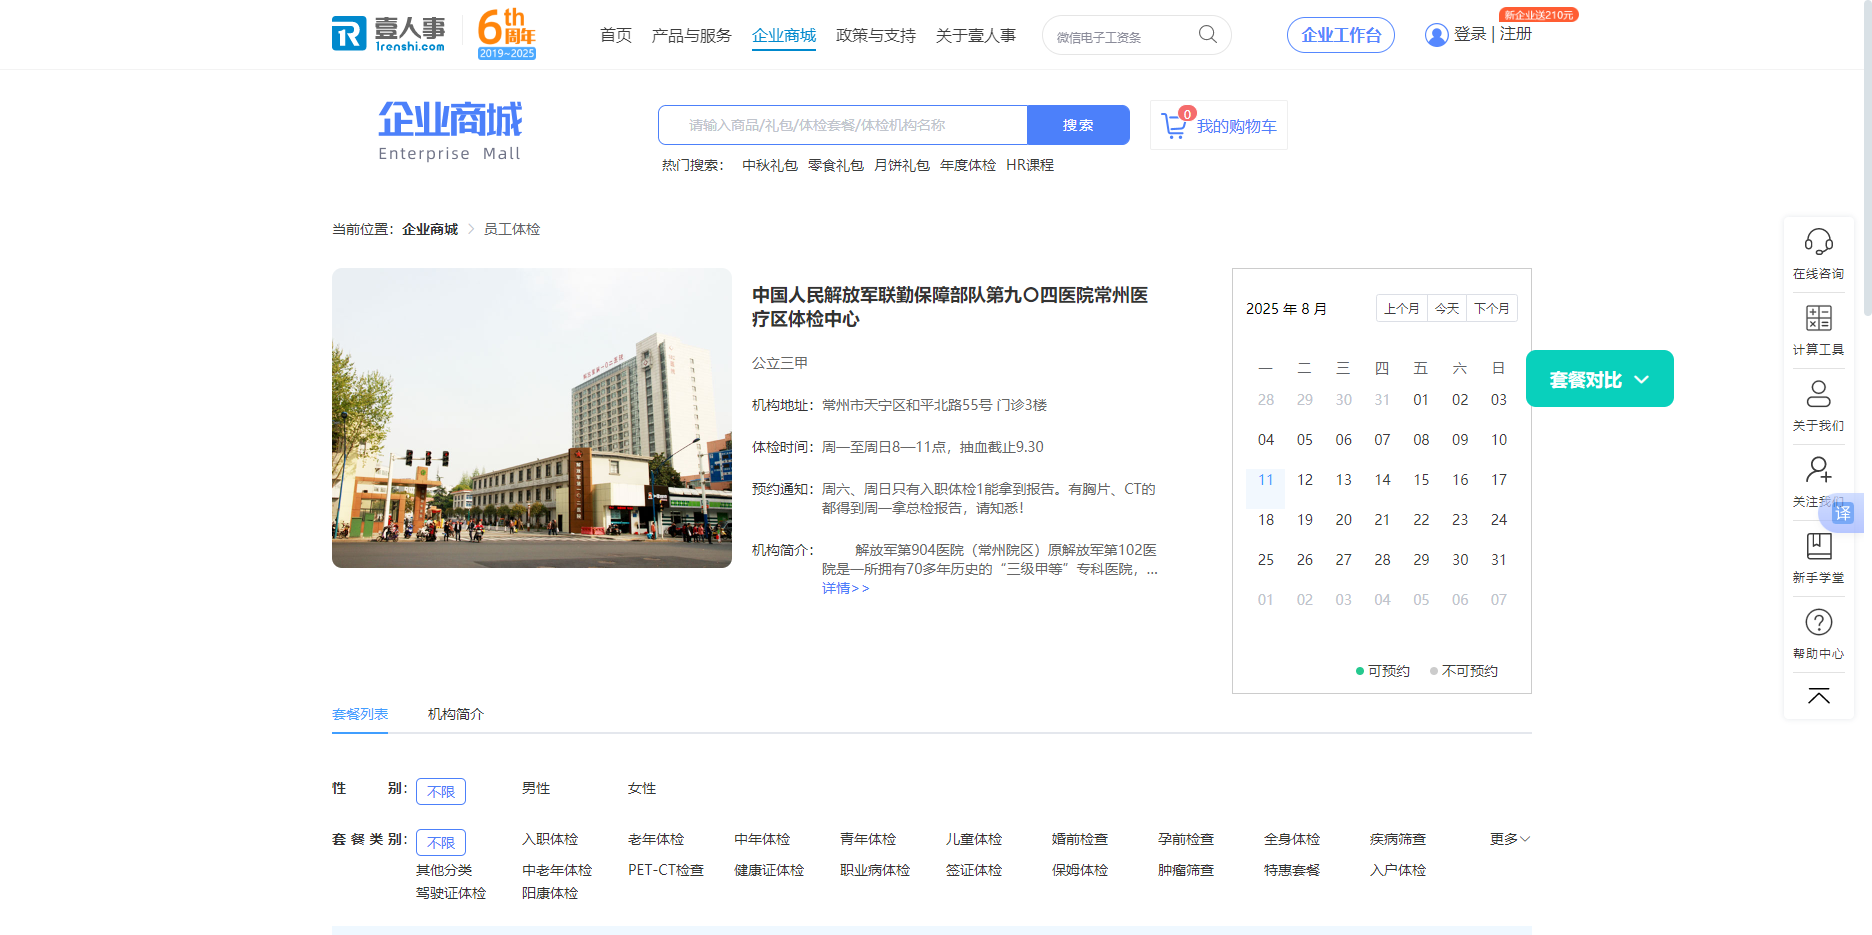The width and height of the screenshot is (1872, 935).
Task: Switch to 套餐列表 tab
Action: tap(360, 714)
